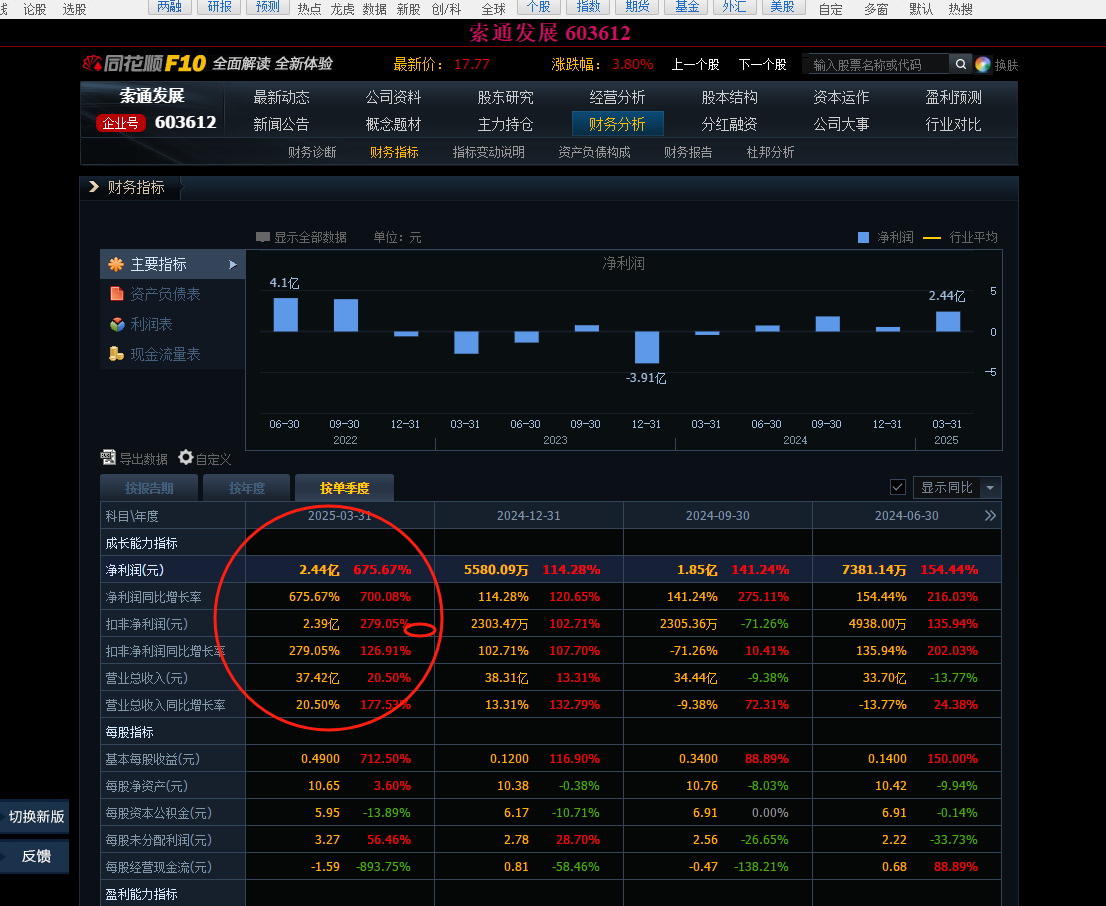Open the 财务诊断 sub-tab
This screenshot has width=1106, height=906.
tap(312, 152)
